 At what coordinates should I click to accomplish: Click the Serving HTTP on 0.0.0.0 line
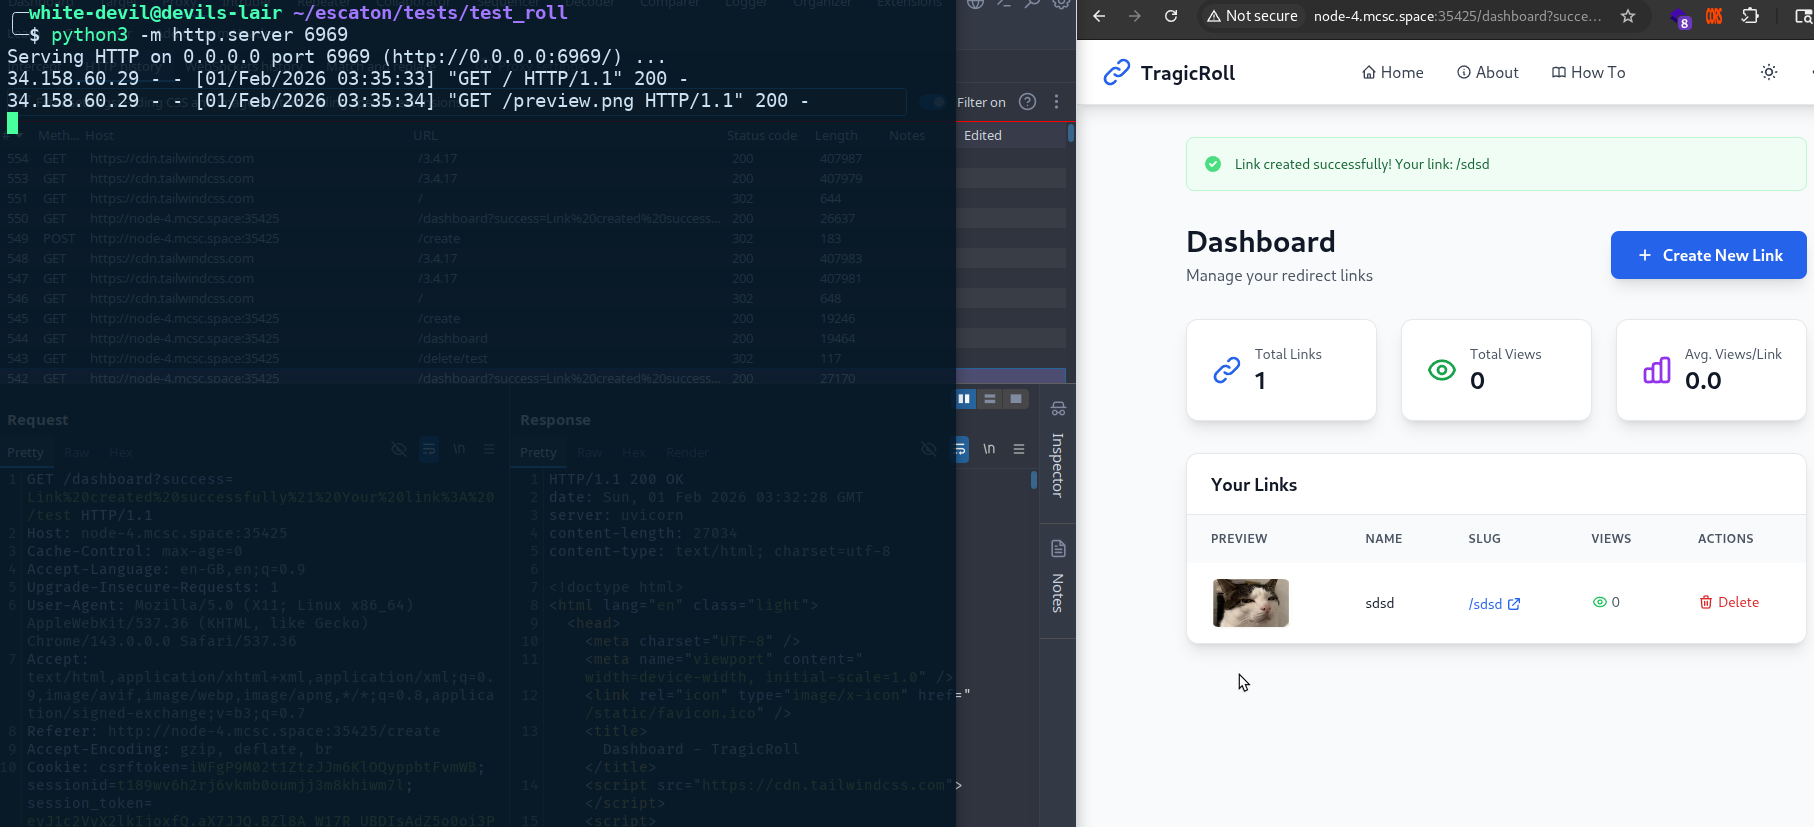(x=336, y=57)
